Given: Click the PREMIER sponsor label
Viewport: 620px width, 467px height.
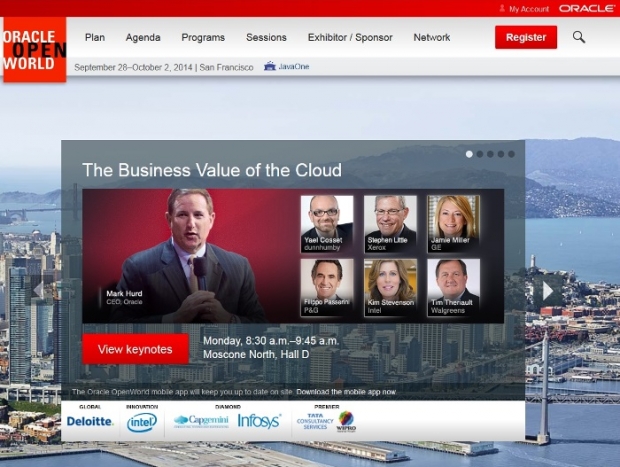Looking at the screenshot, I should pyautogui.click(x=327, y=406).
